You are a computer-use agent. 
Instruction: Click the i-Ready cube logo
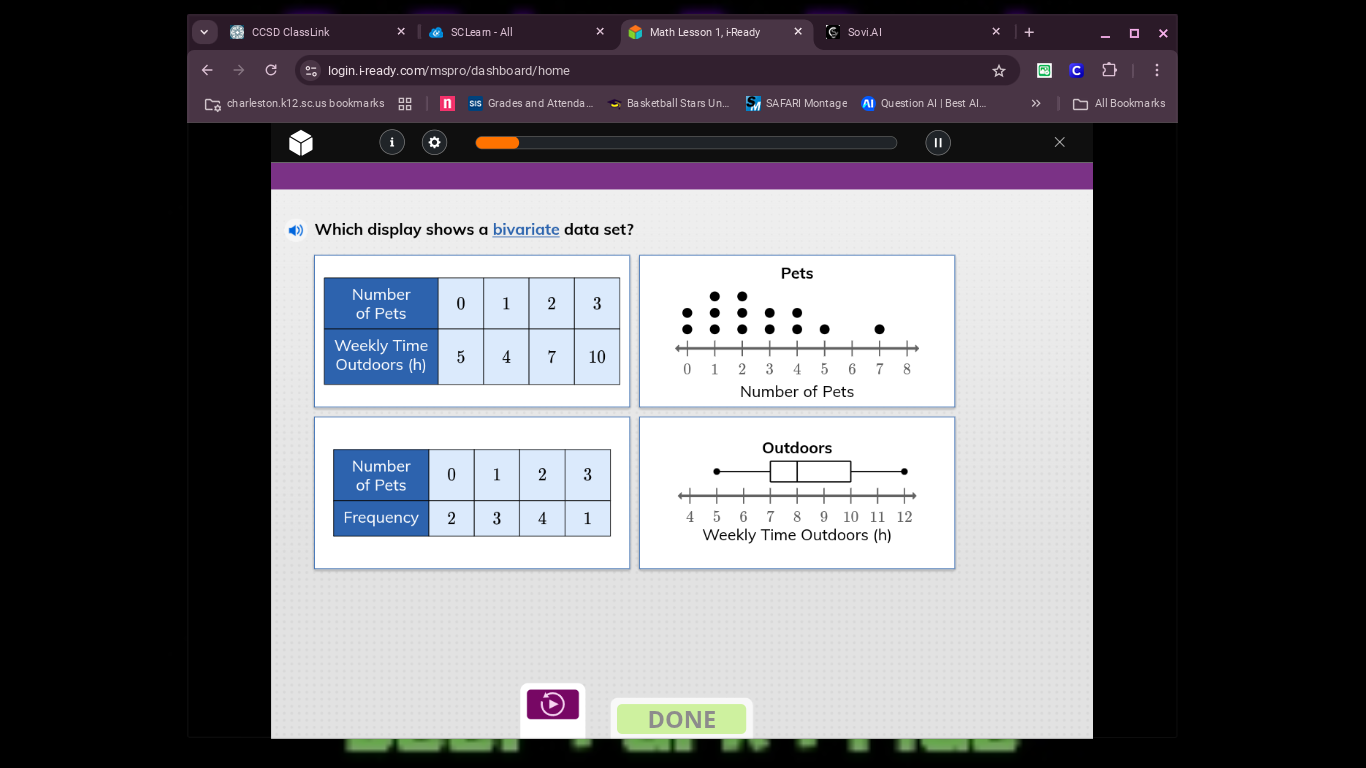coord(300,142)
